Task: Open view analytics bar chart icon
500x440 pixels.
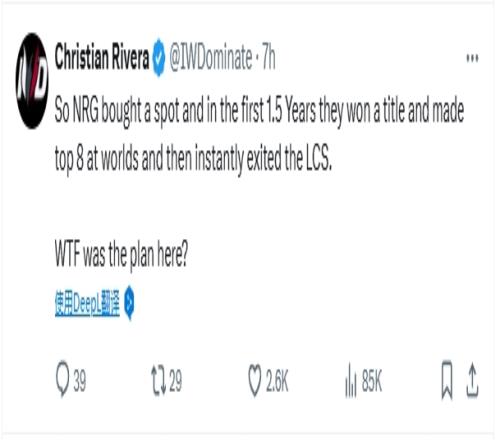Action: (x=351, y=381)
